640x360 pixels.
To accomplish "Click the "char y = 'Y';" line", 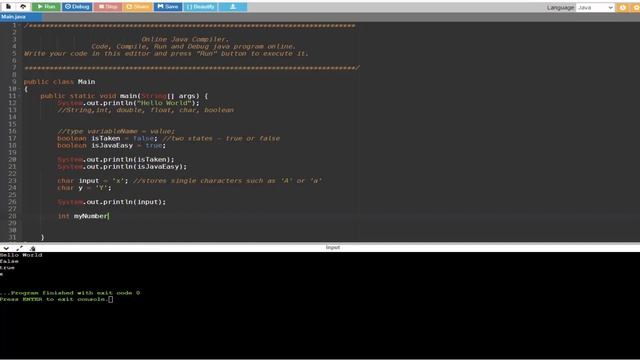I will [x=84, y=188].
